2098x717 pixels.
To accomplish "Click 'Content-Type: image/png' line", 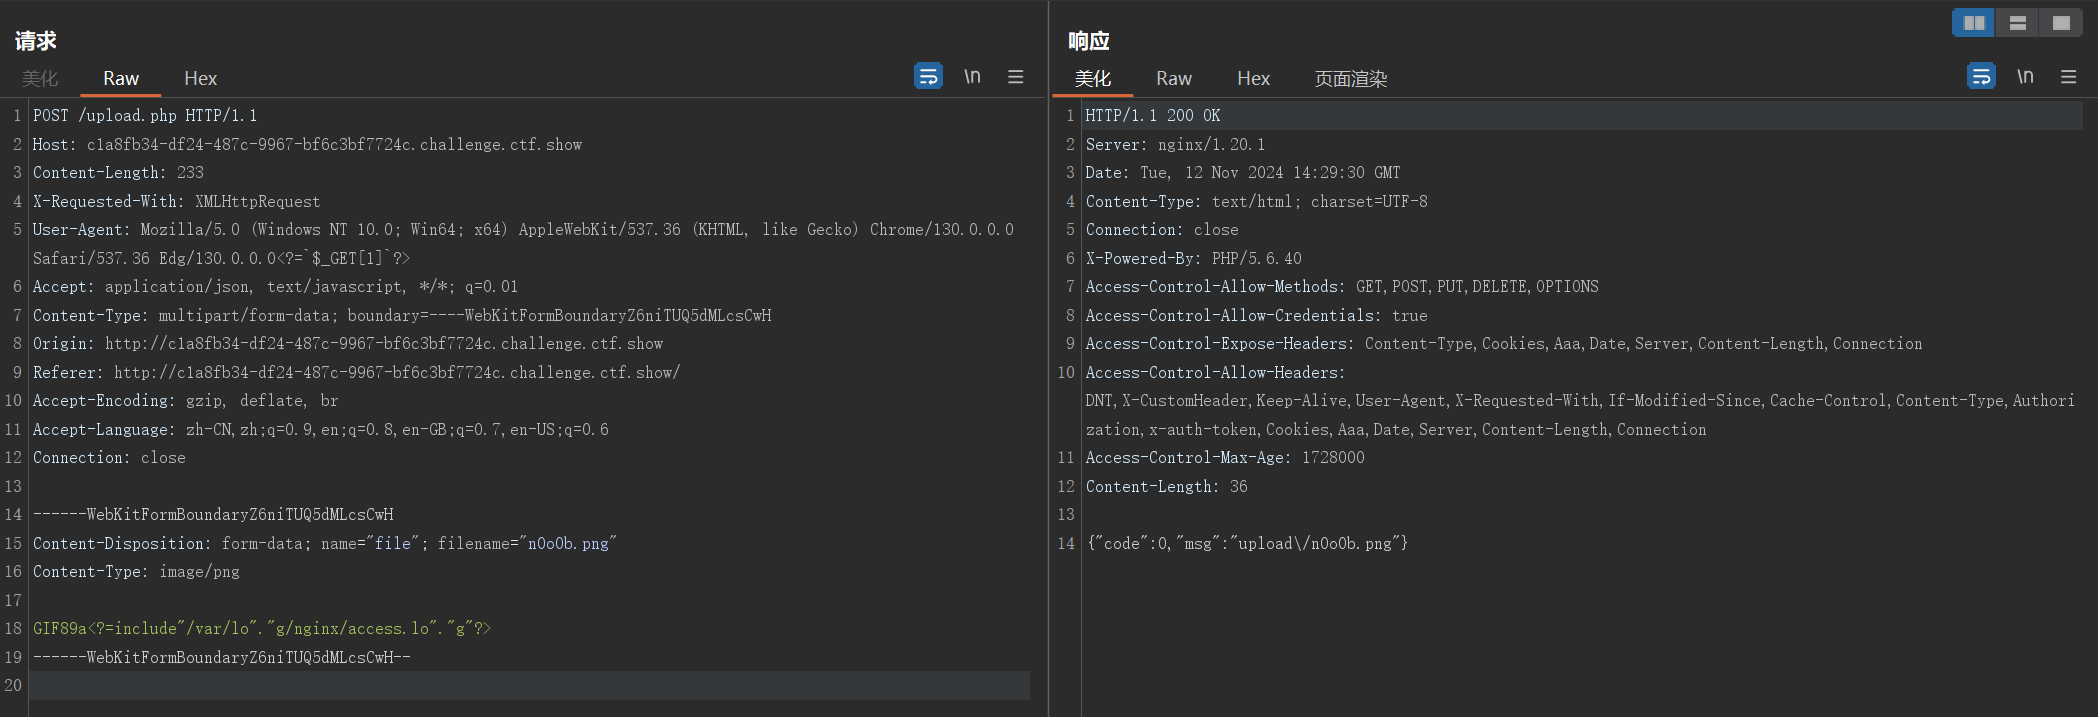I will 136,571.
